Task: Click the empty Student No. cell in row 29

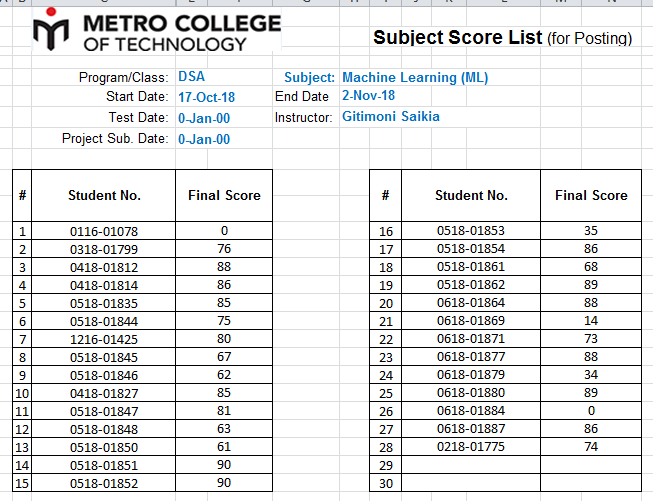Action: [x=471, y=465]
